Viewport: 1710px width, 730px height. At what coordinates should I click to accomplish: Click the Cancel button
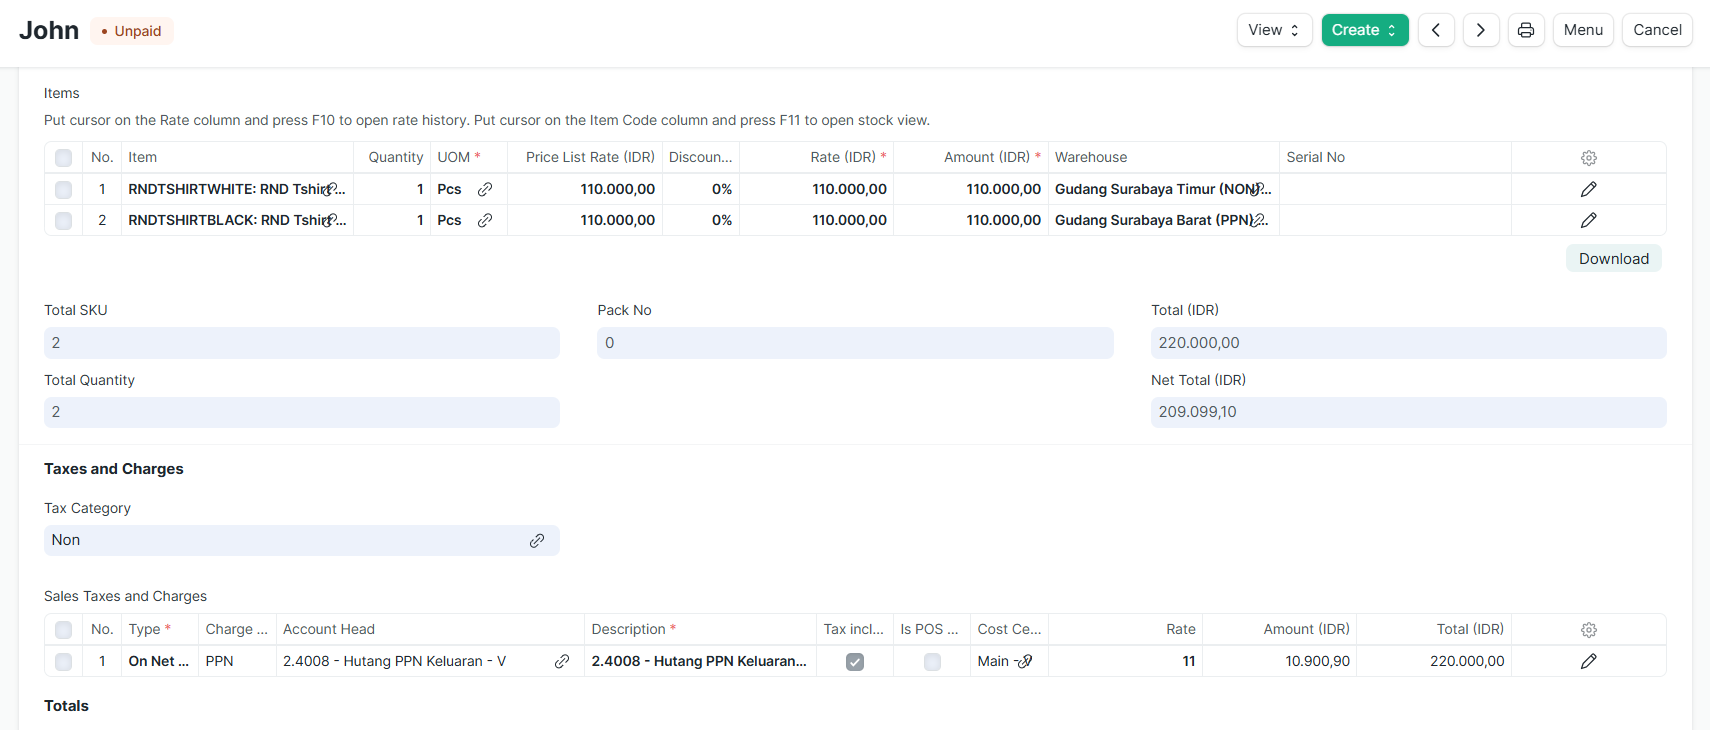coord(1657,30)
